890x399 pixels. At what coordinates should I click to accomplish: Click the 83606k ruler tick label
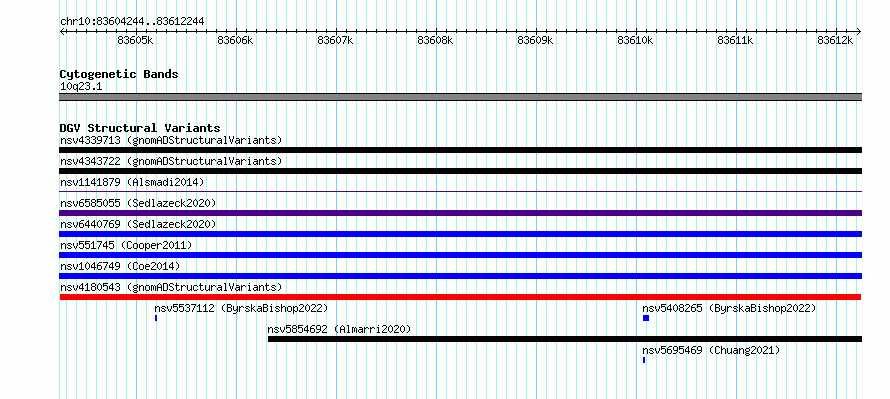[x=235, y=40]
